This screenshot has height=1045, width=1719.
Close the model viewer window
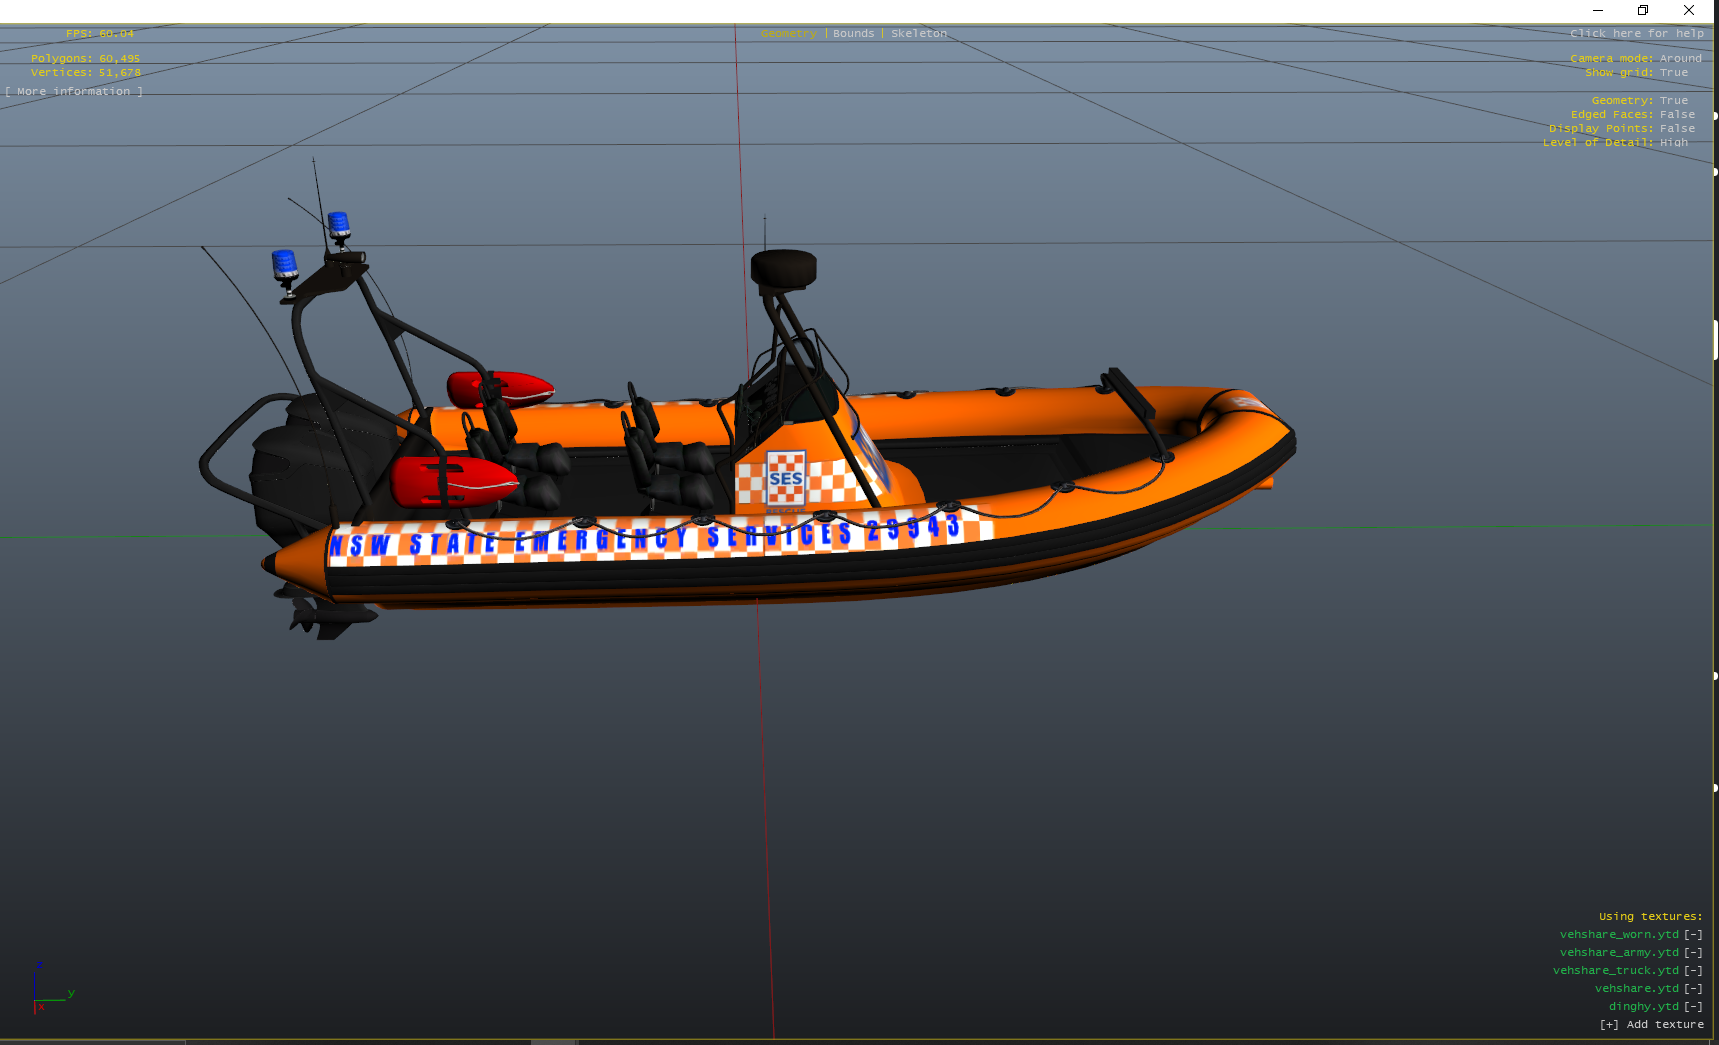pyautogui.click(x=1689, y=10)
